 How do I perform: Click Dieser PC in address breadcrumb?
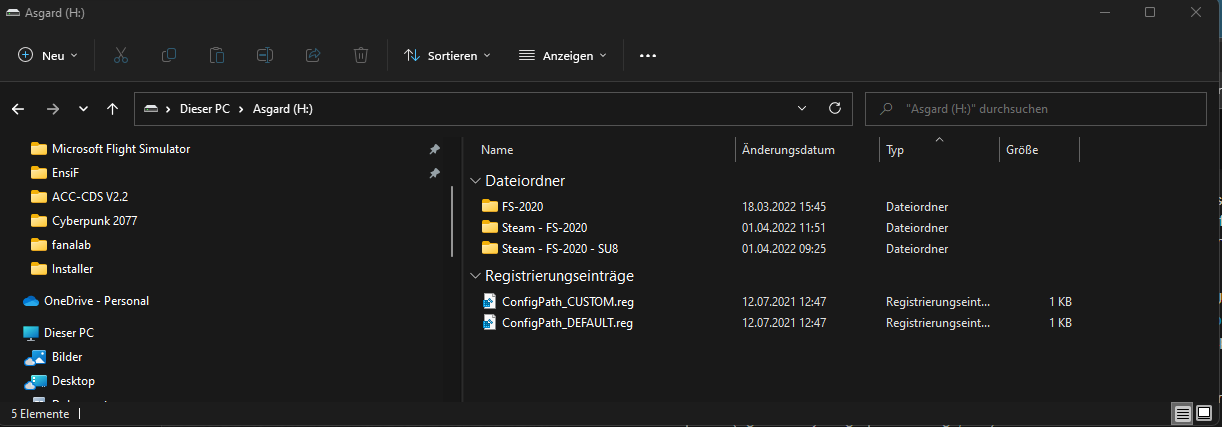(204, 108)
